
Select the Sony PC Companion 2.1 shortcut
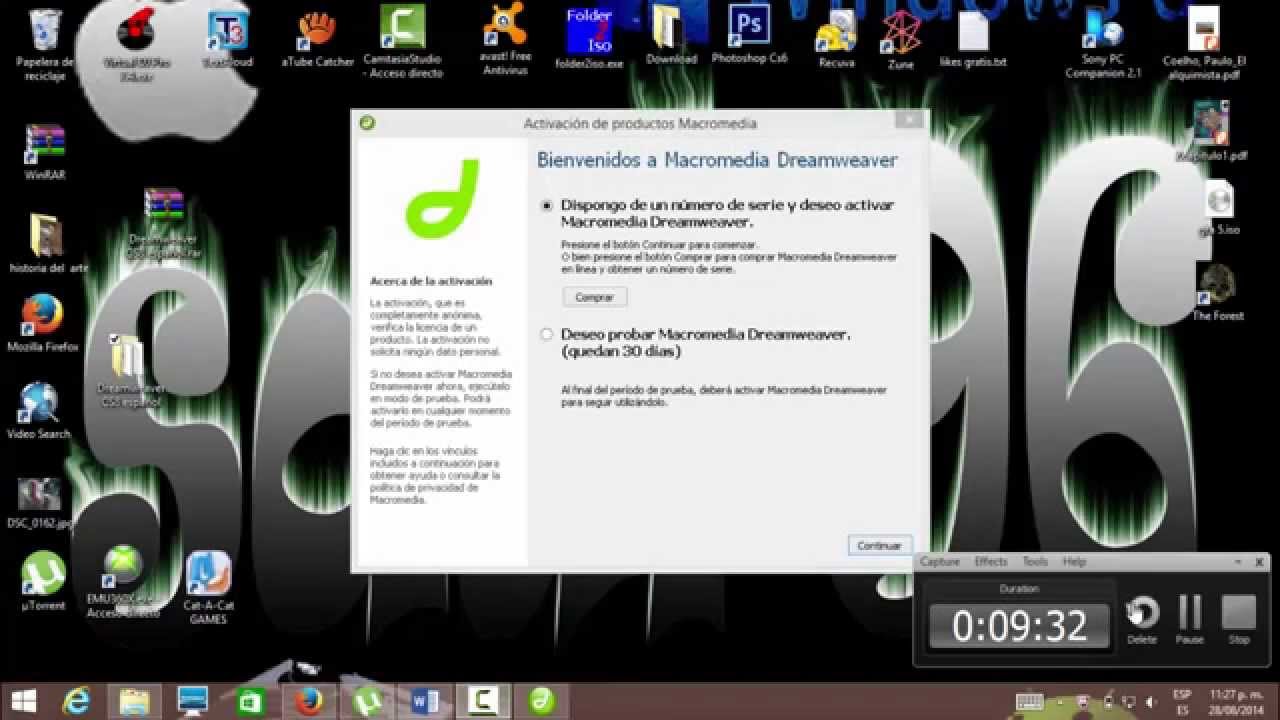(x=1103, y=44)
